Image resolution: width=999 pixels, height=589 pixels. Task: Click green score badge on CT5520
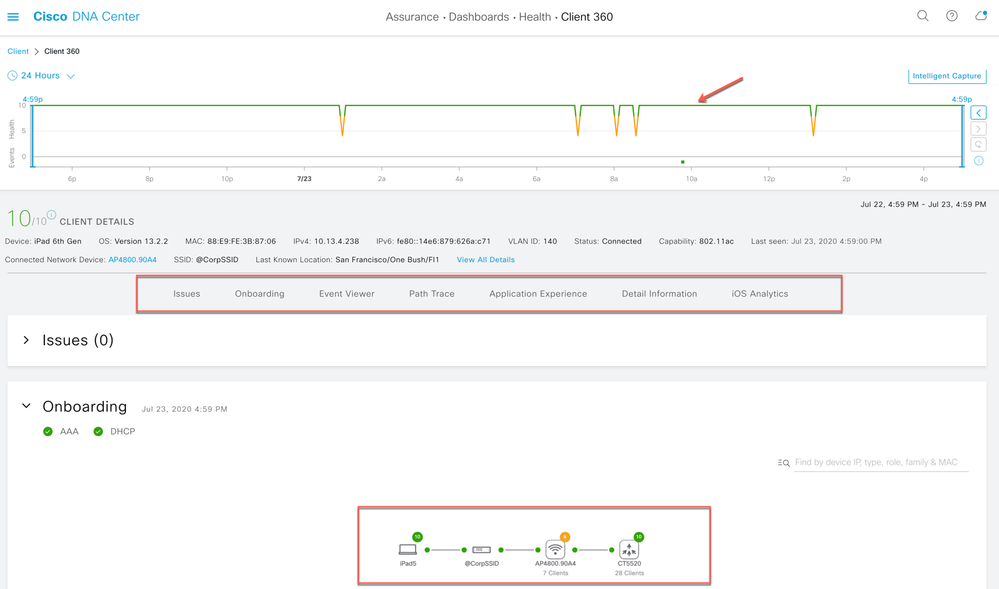[x=638, y=537]
